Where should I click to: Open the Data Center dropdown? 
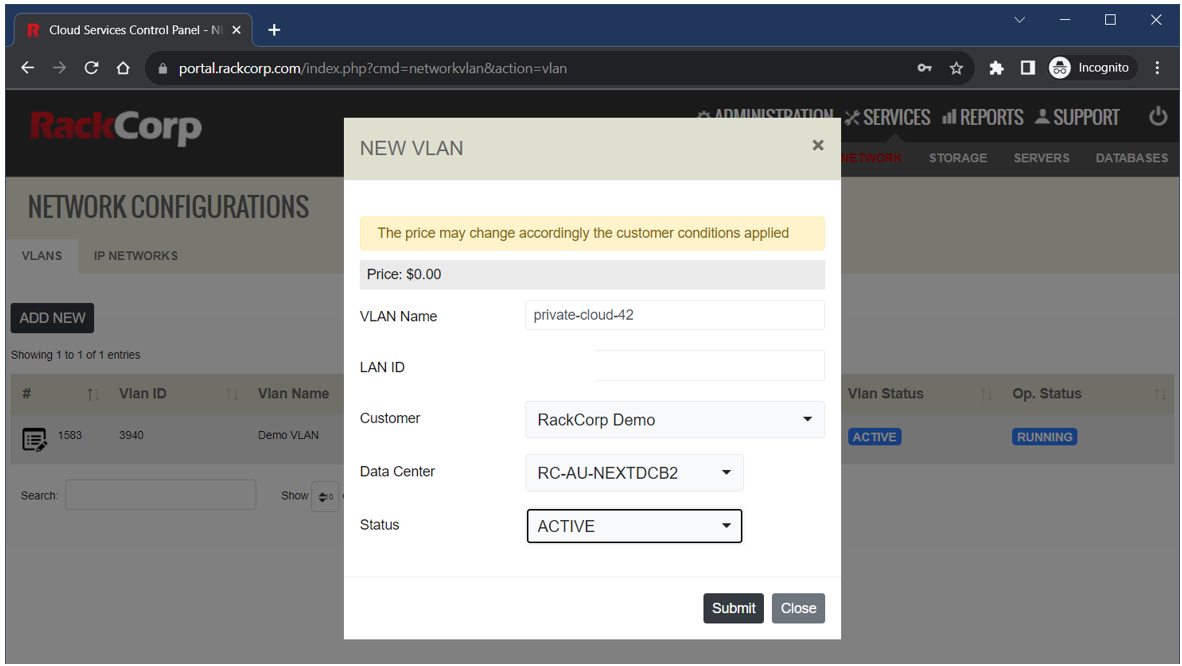(634, 473)
